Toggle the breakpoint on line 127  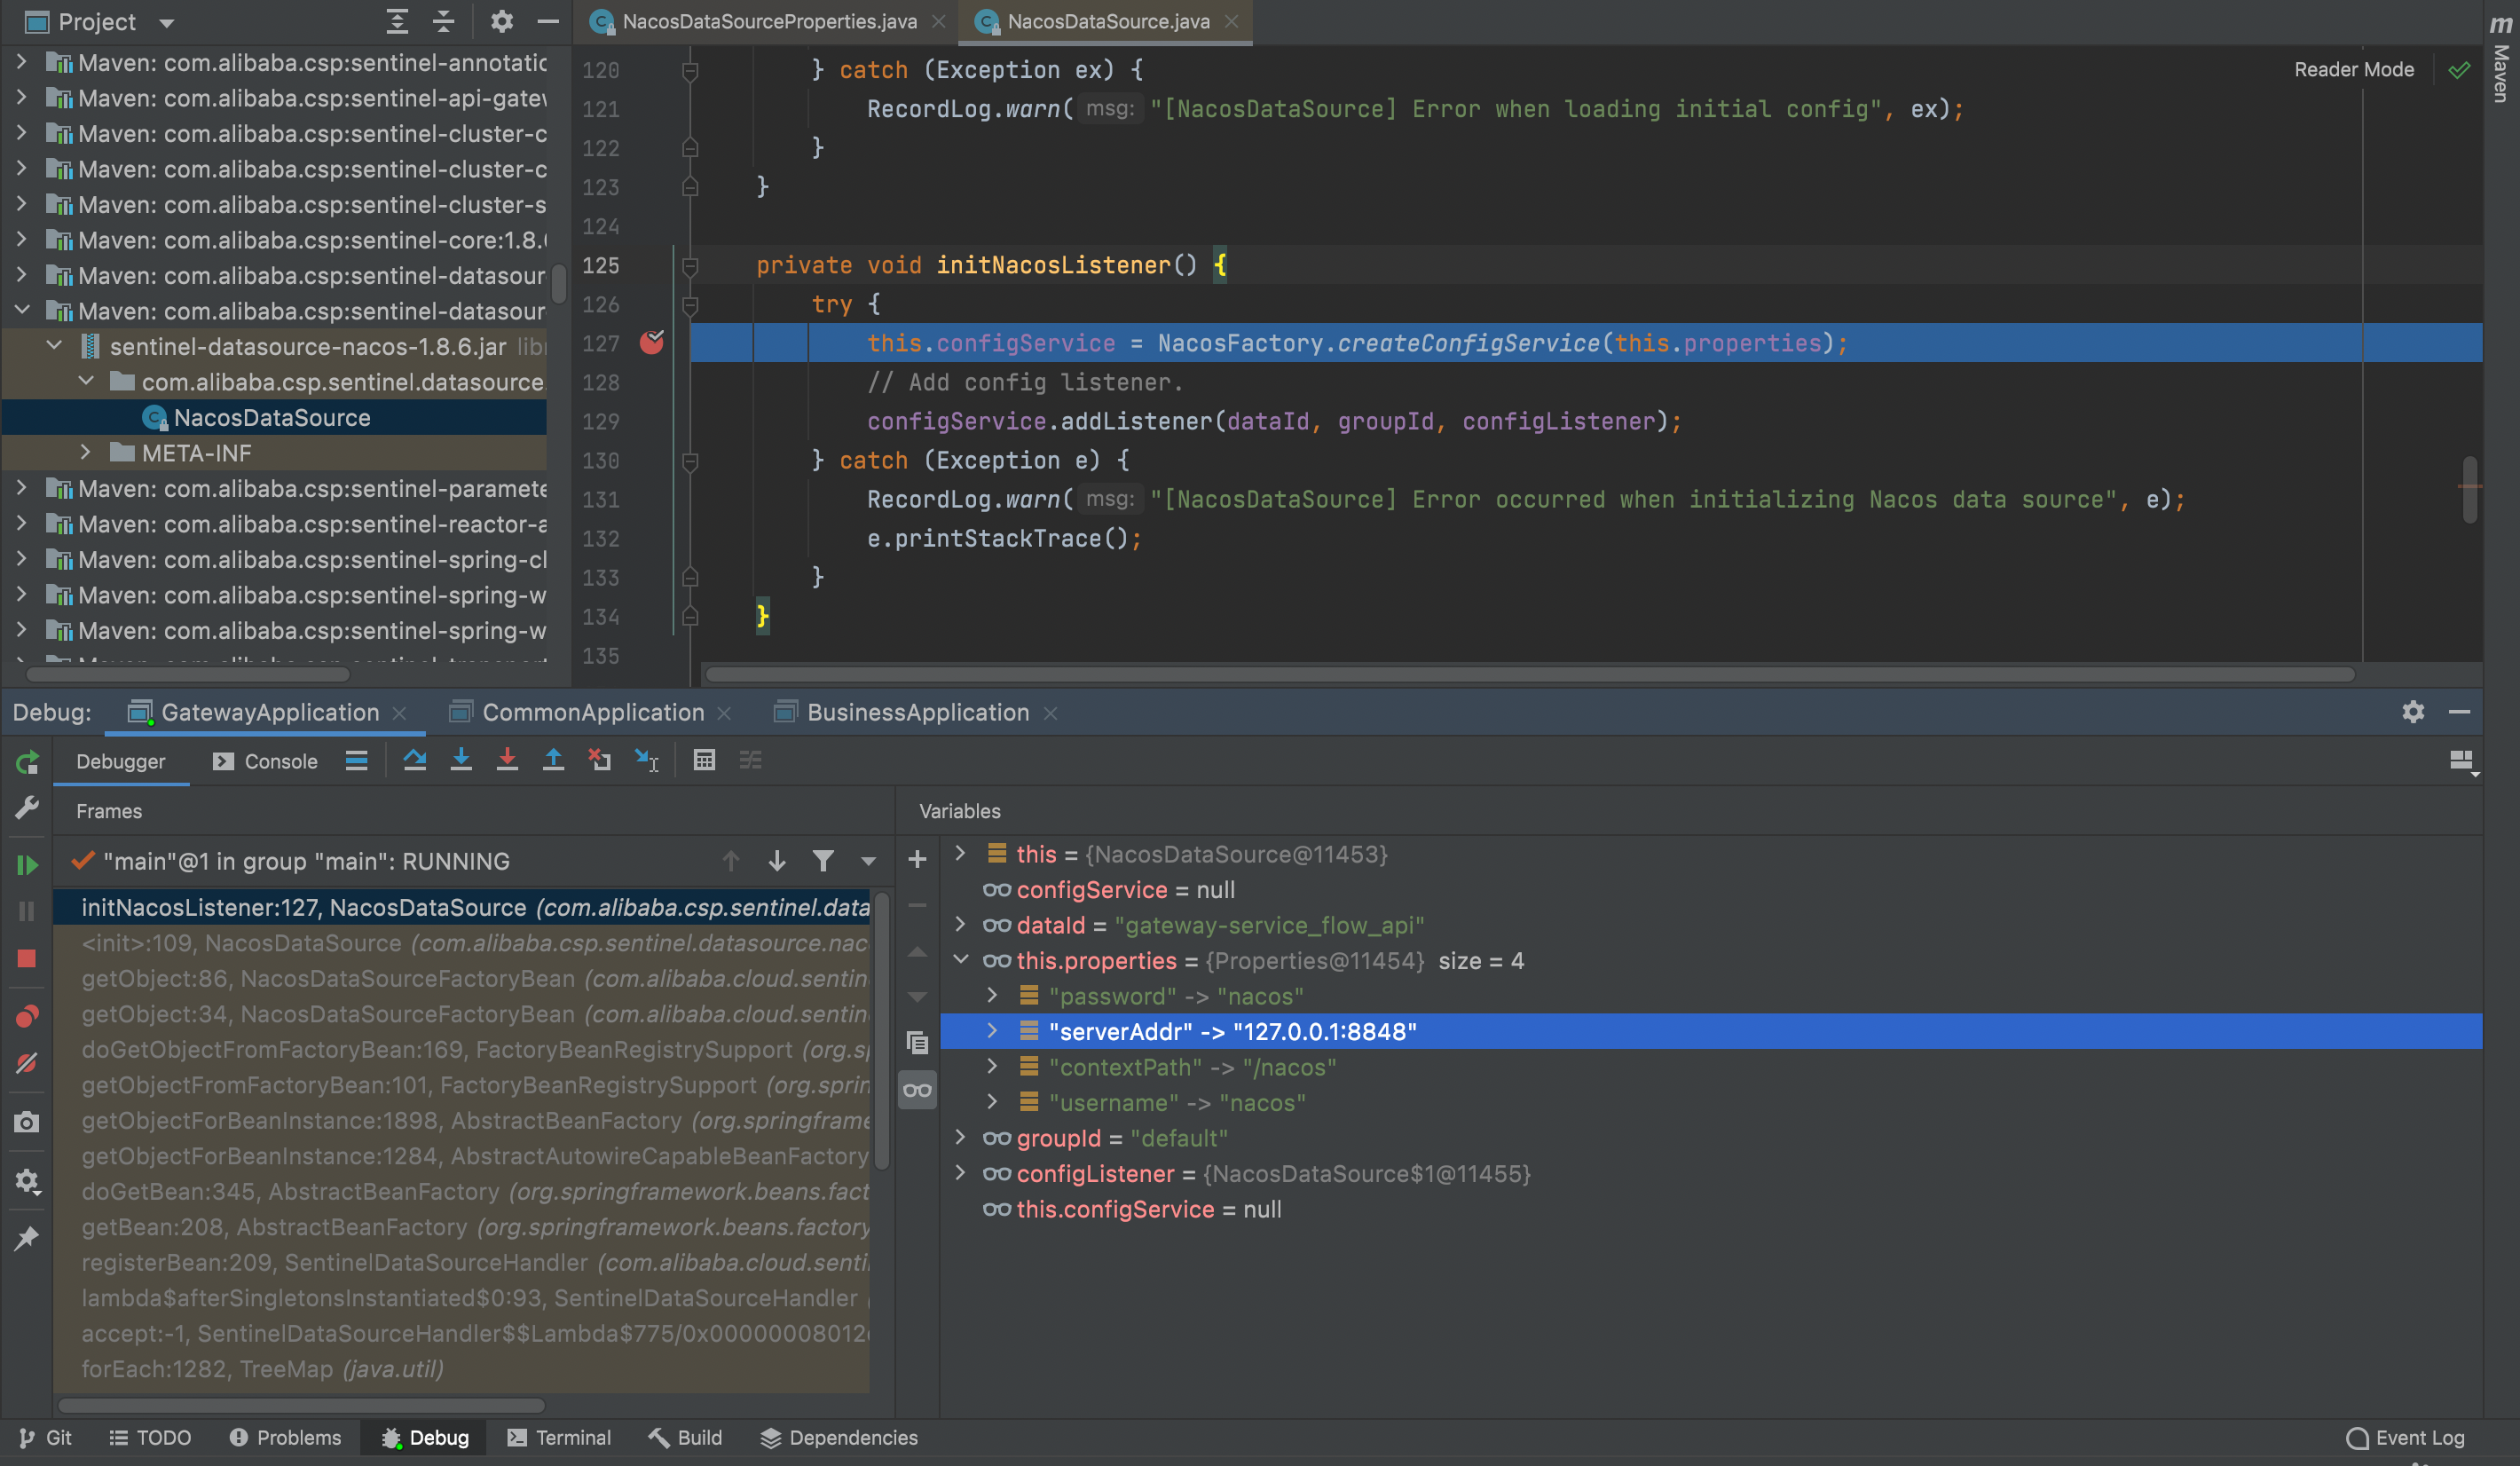(652, 343)
